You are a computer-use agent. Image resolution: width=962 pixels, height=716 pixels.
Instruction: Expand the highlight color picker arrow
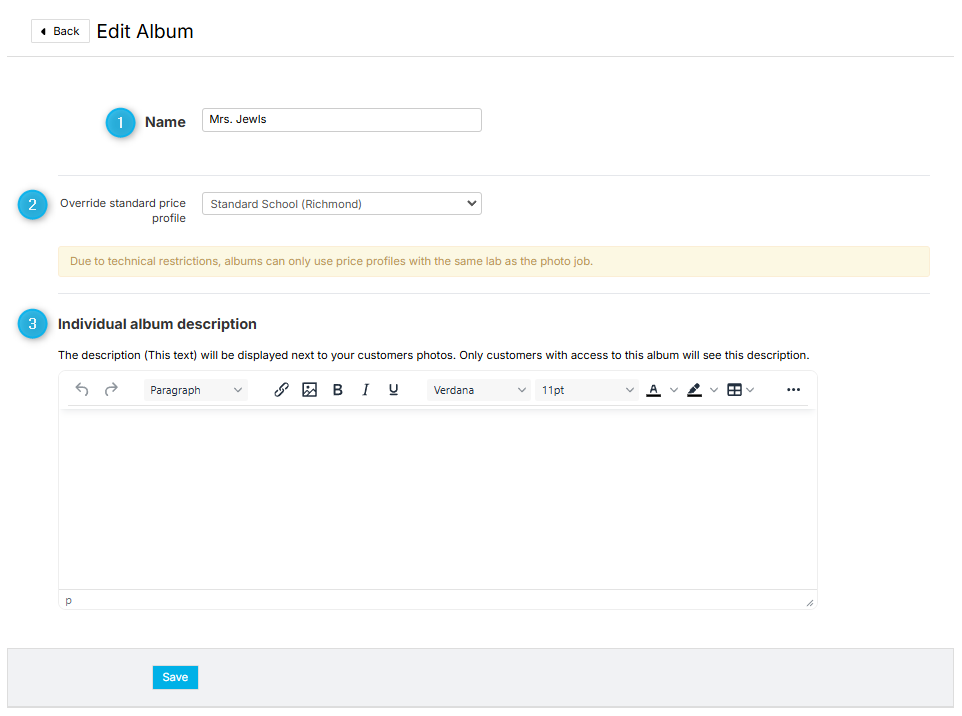(x=714, y=390)
